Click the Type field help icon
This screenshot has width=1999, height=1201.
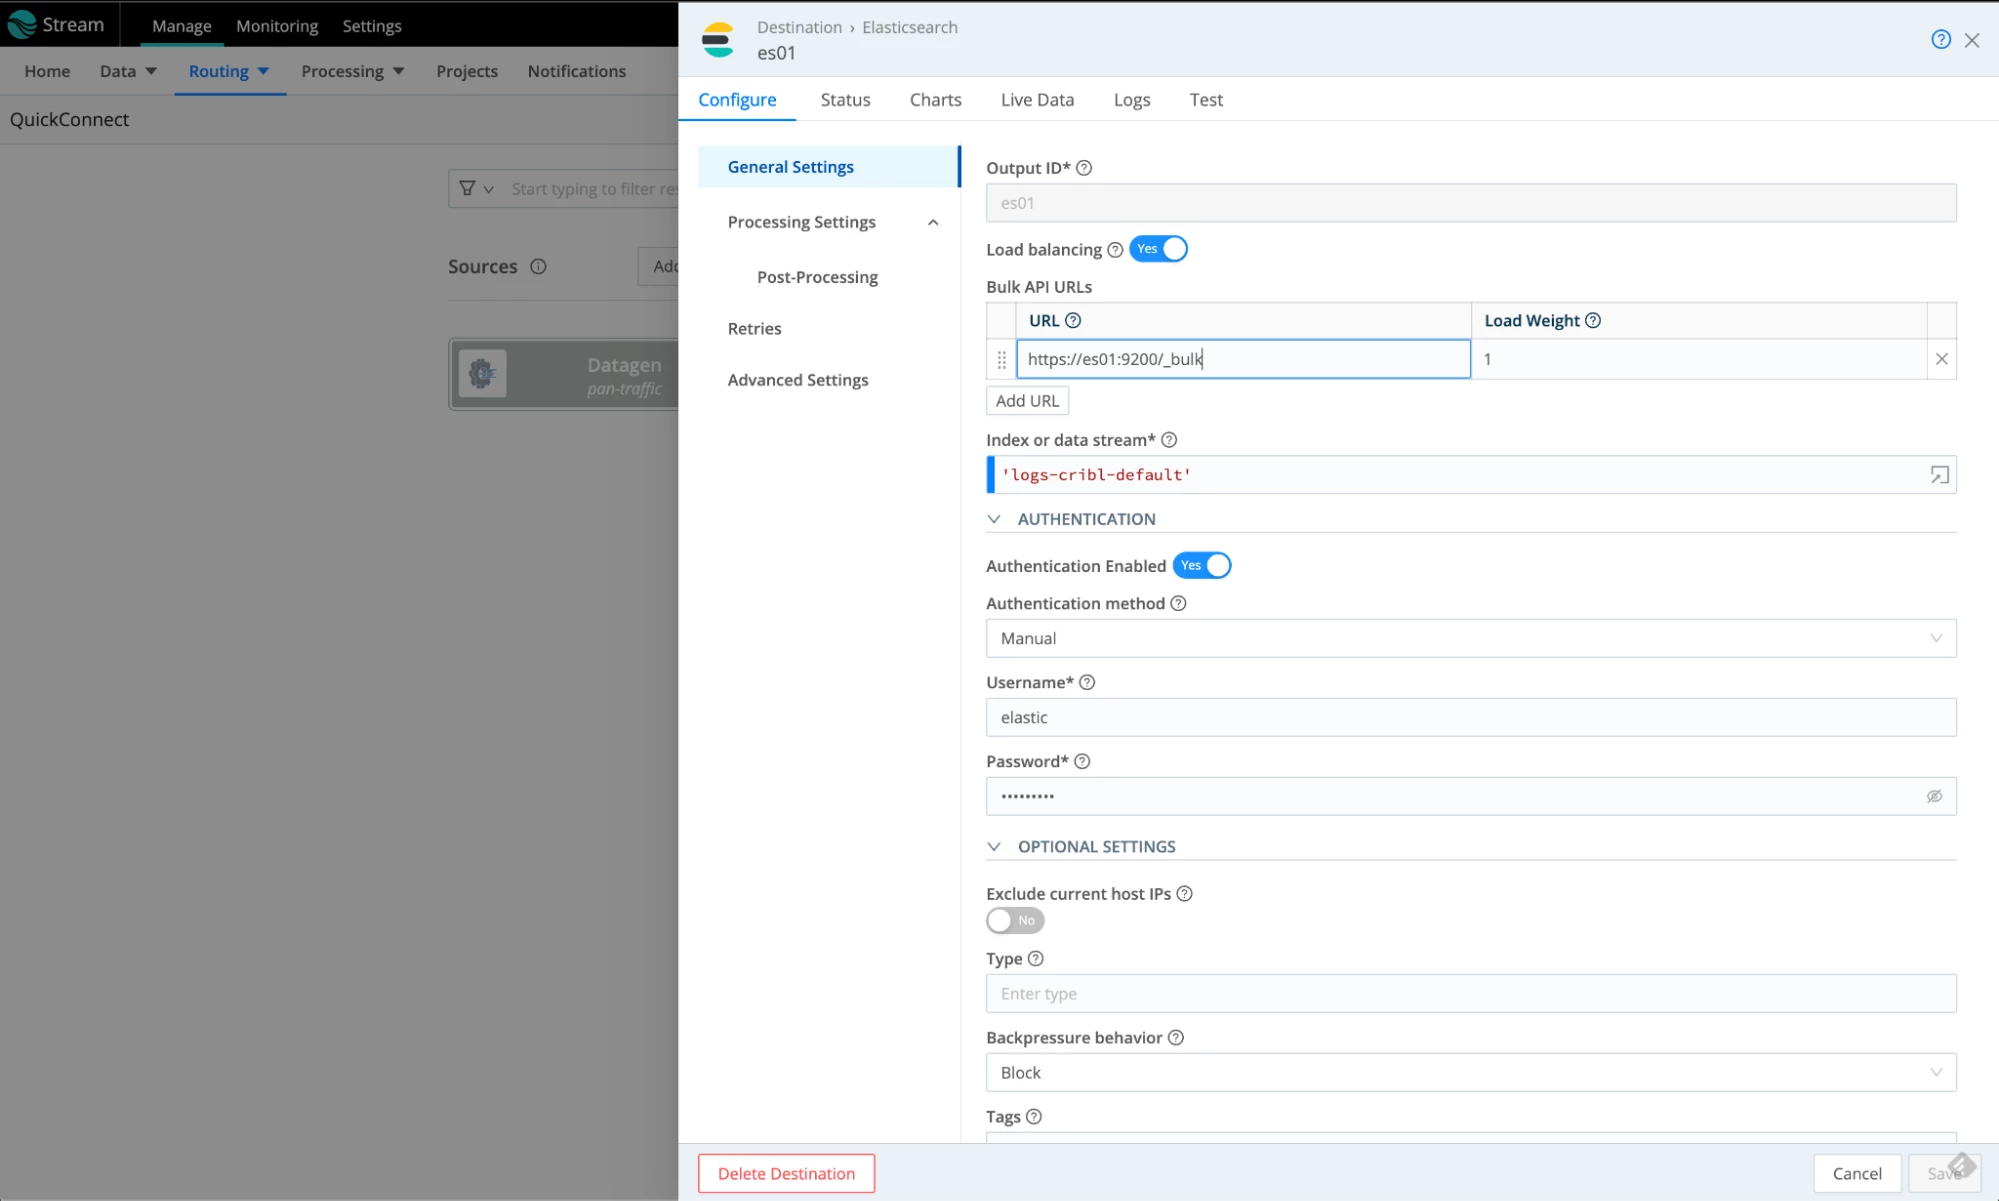pyautogui.click(x=1035, y=958)
